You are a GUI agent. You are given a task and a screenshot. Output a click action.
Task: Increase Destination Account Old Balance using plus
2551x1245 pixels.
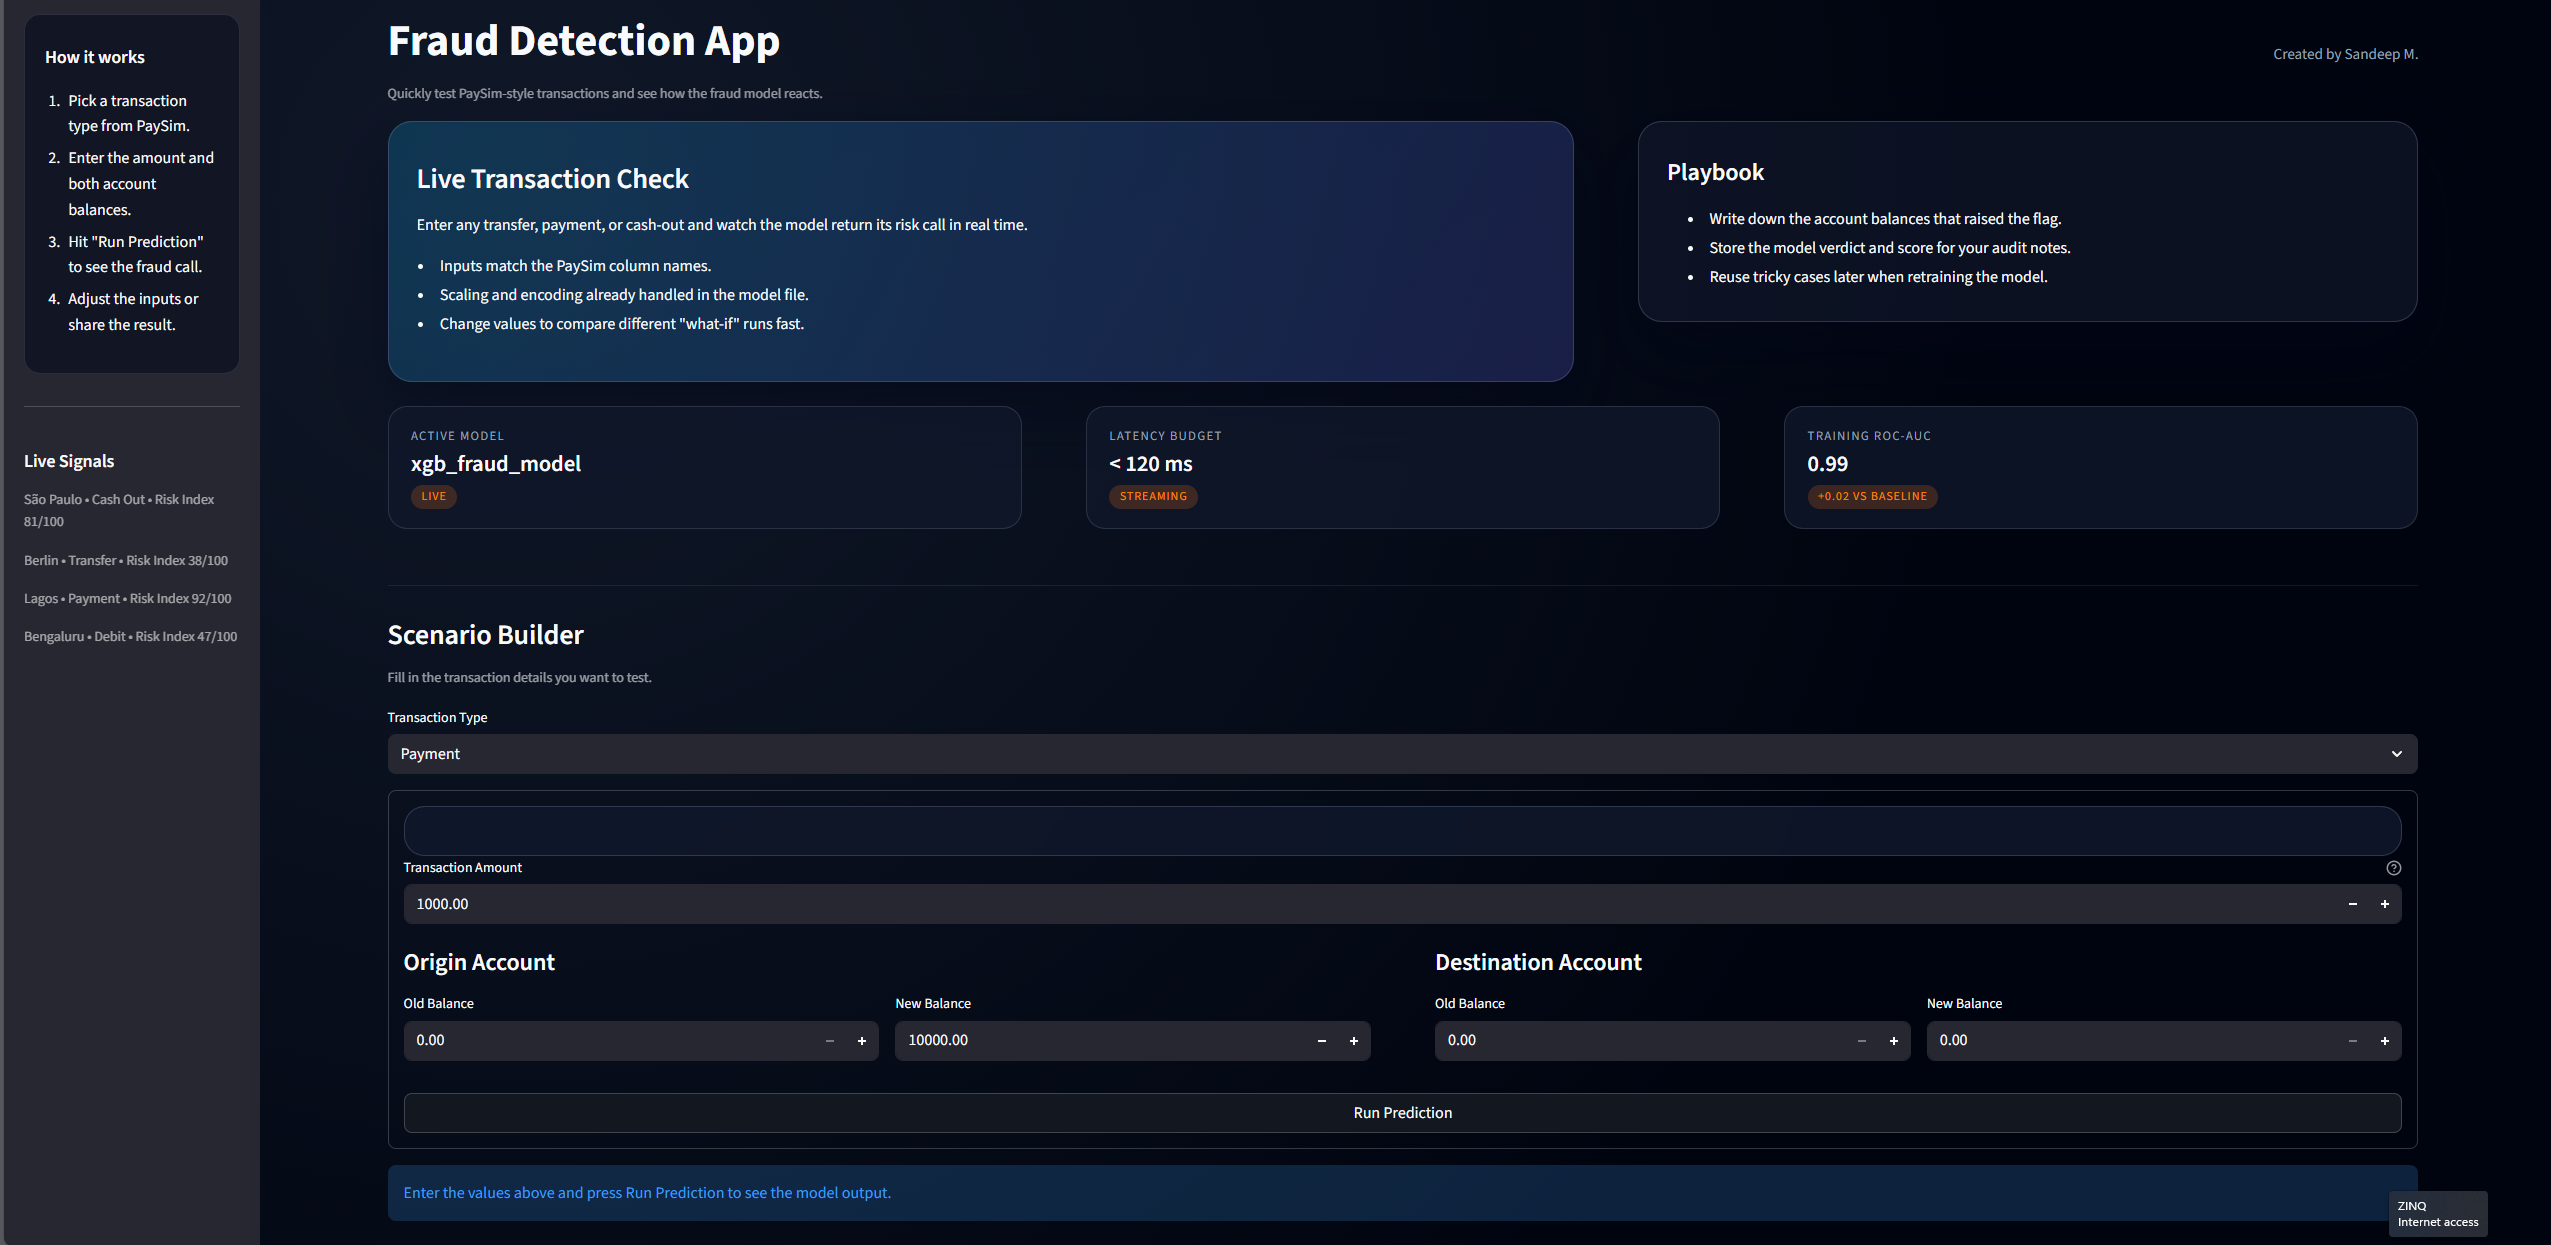click(1894, 1040)
